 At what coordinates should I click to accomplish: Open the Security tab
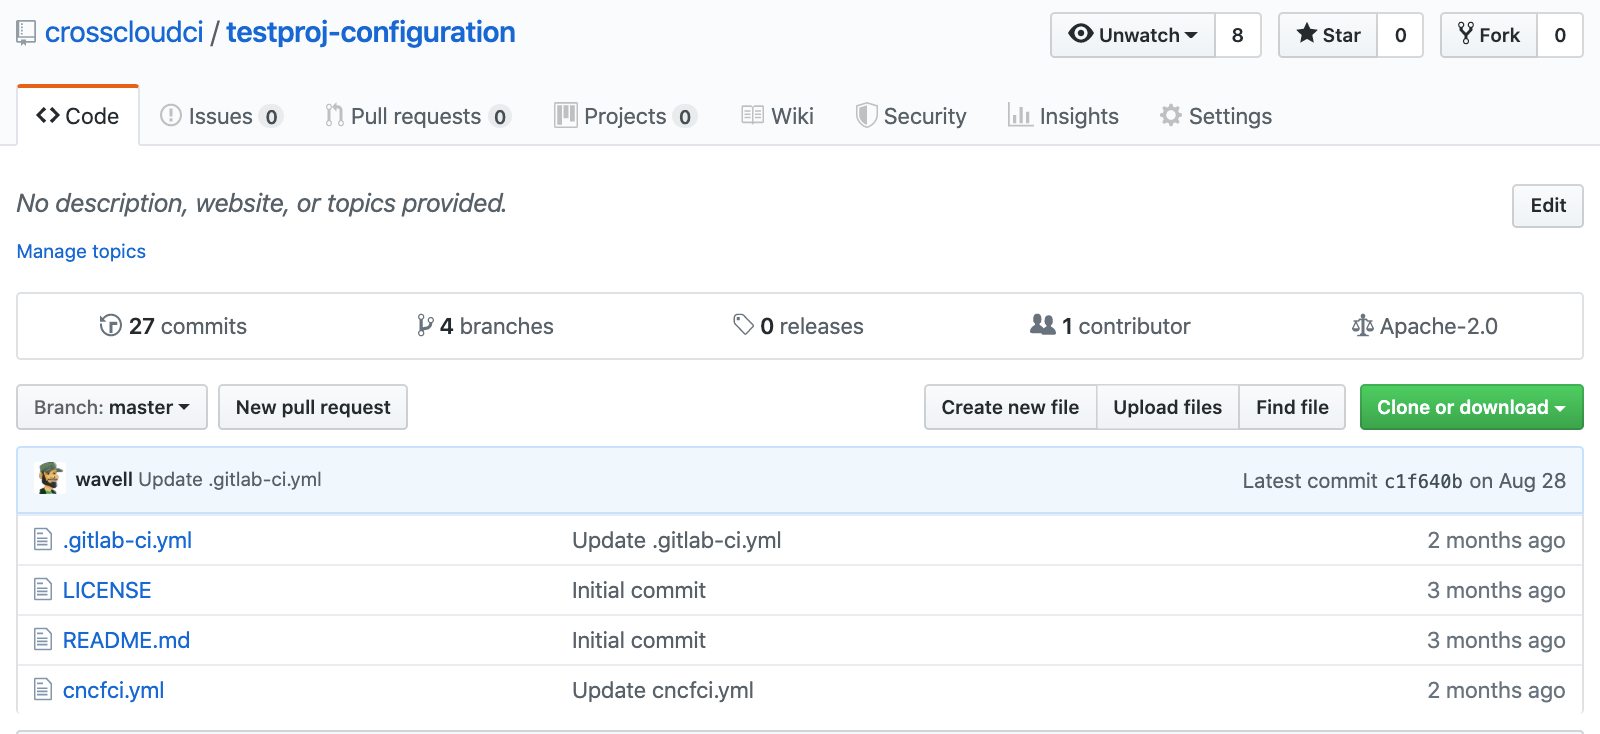(x=911, y=116)
